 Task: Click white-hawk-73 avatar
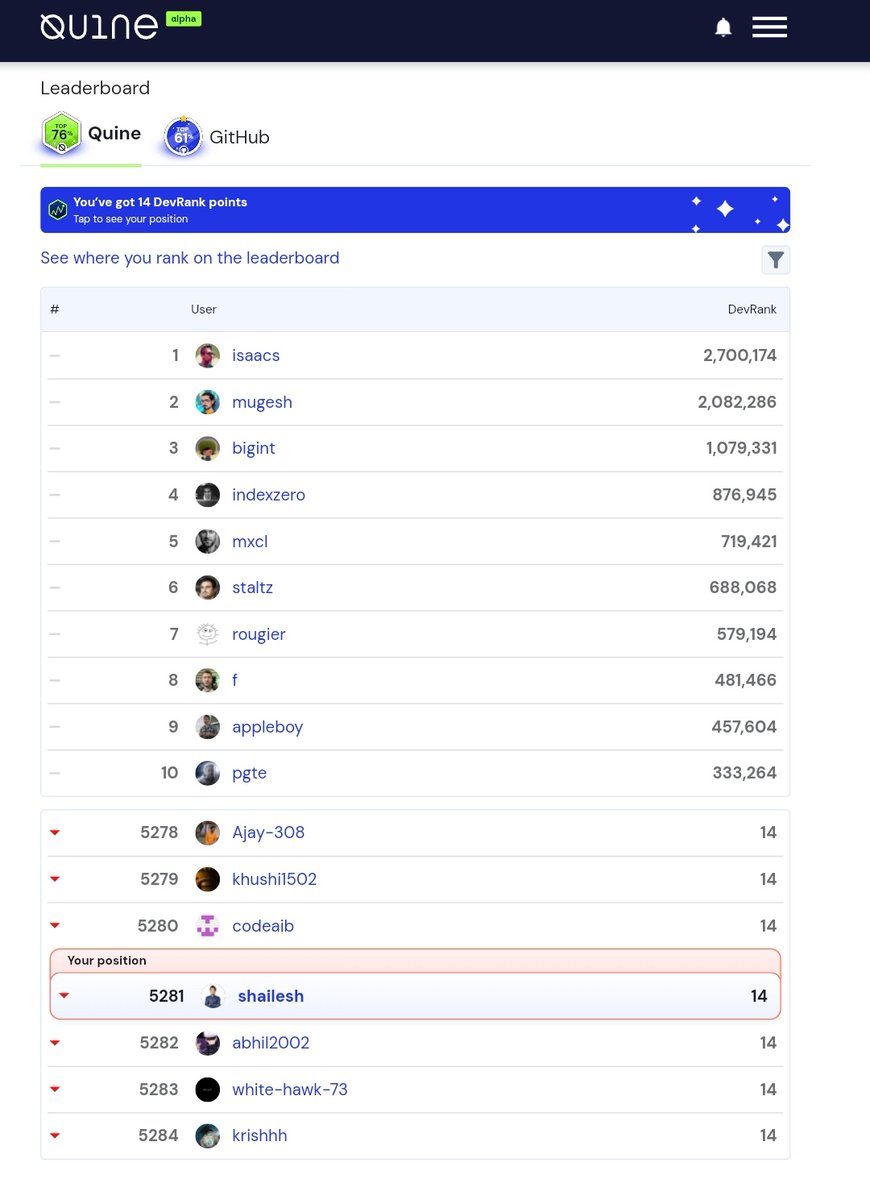point(208,1090)
